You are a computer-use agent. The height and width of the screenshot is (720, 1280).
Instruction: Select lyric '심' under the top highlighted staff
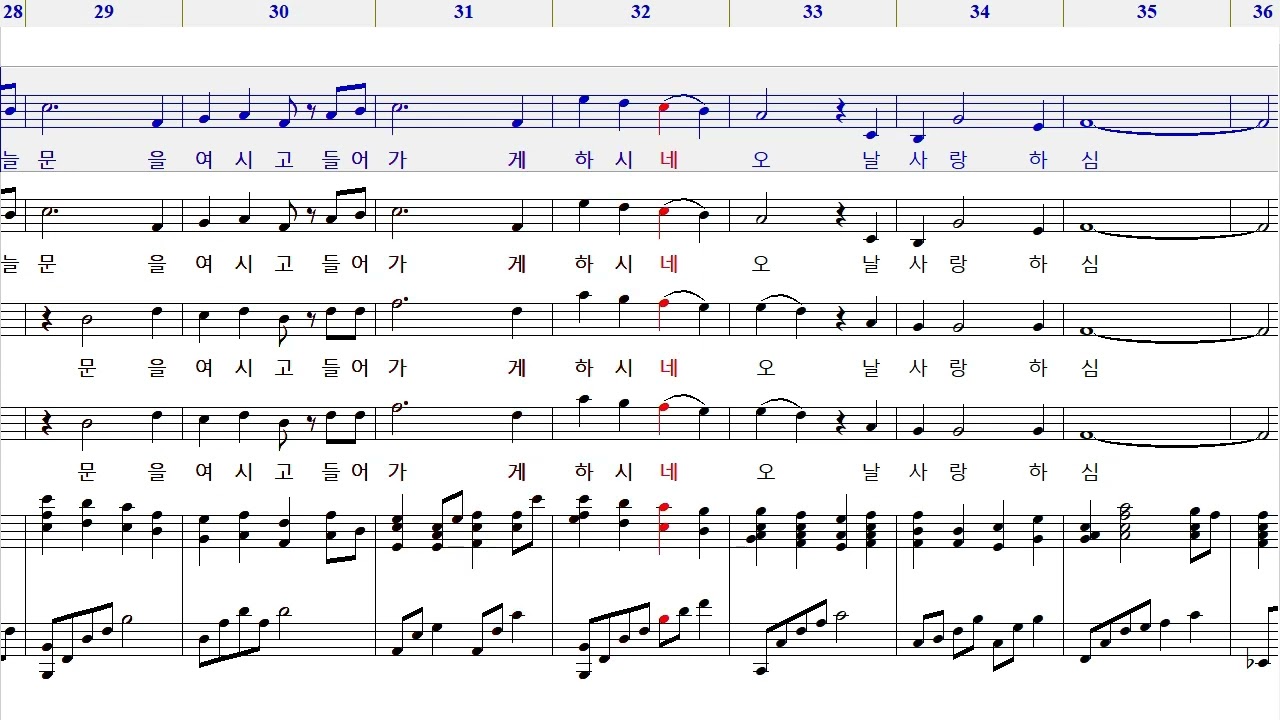point(1090,160)
